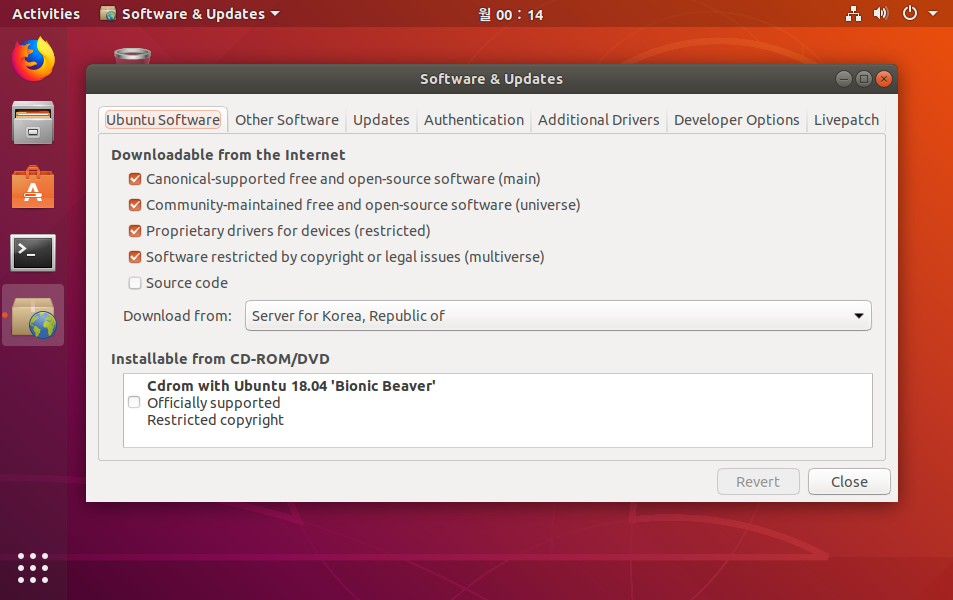Open the Files manager dock icon

33,123
